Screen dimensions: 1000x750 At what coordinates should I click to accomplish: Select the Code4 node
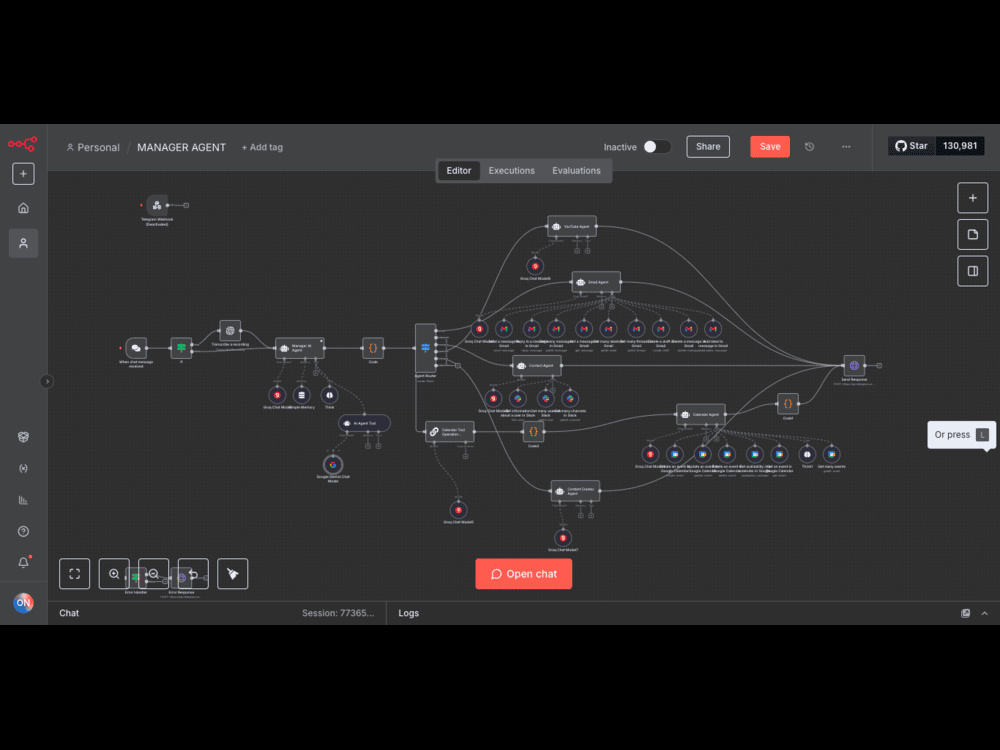pyautogui.click(x=788, y=404)
